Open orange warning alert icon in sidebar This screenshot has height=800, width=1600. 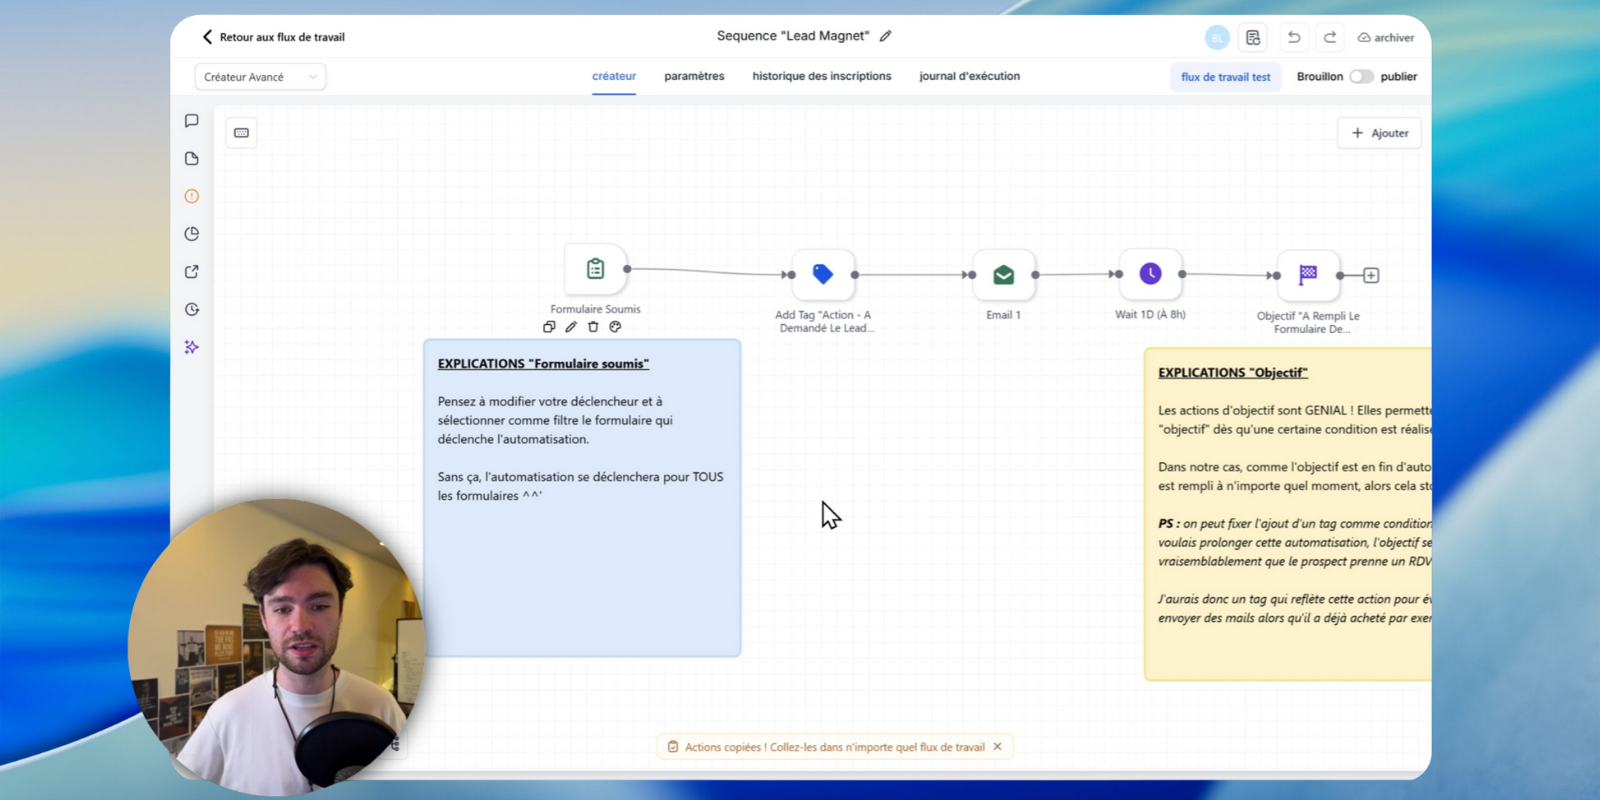coord(192,196)
